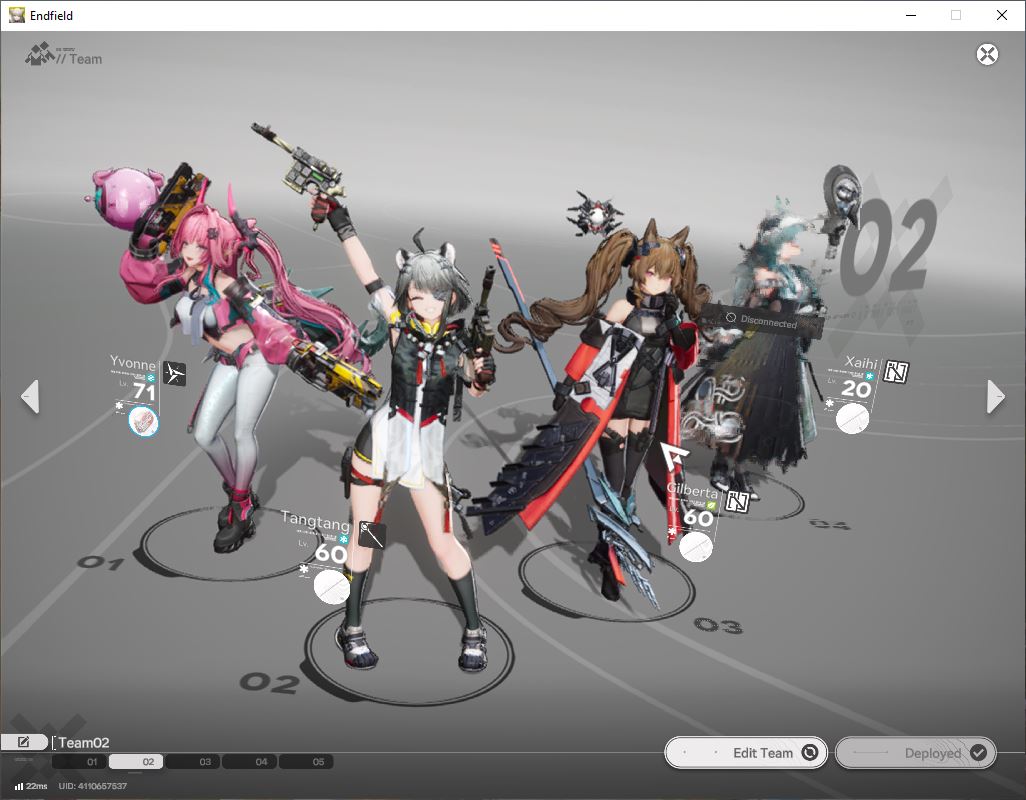
Task: Click Xaihi's class icon badge
Action: [896, 372]
